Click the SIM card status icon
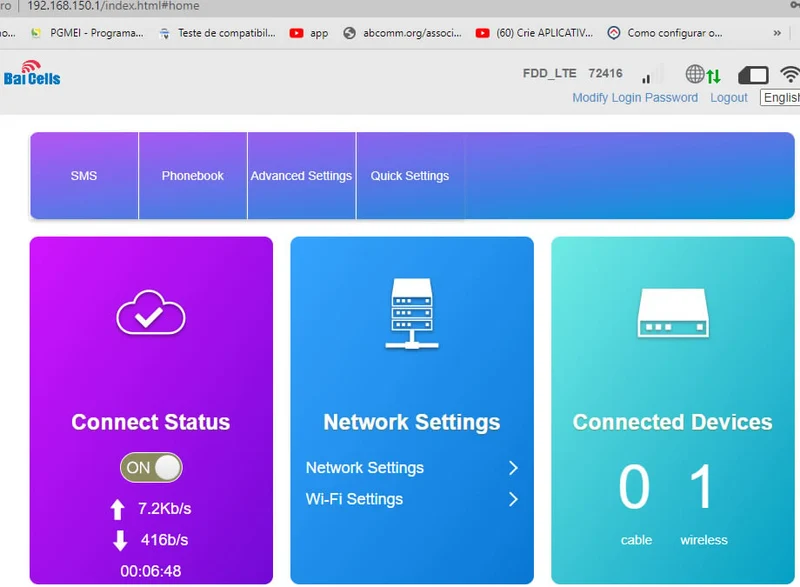Viewport: 800px width, 587px height. click(x=753, y=75)
